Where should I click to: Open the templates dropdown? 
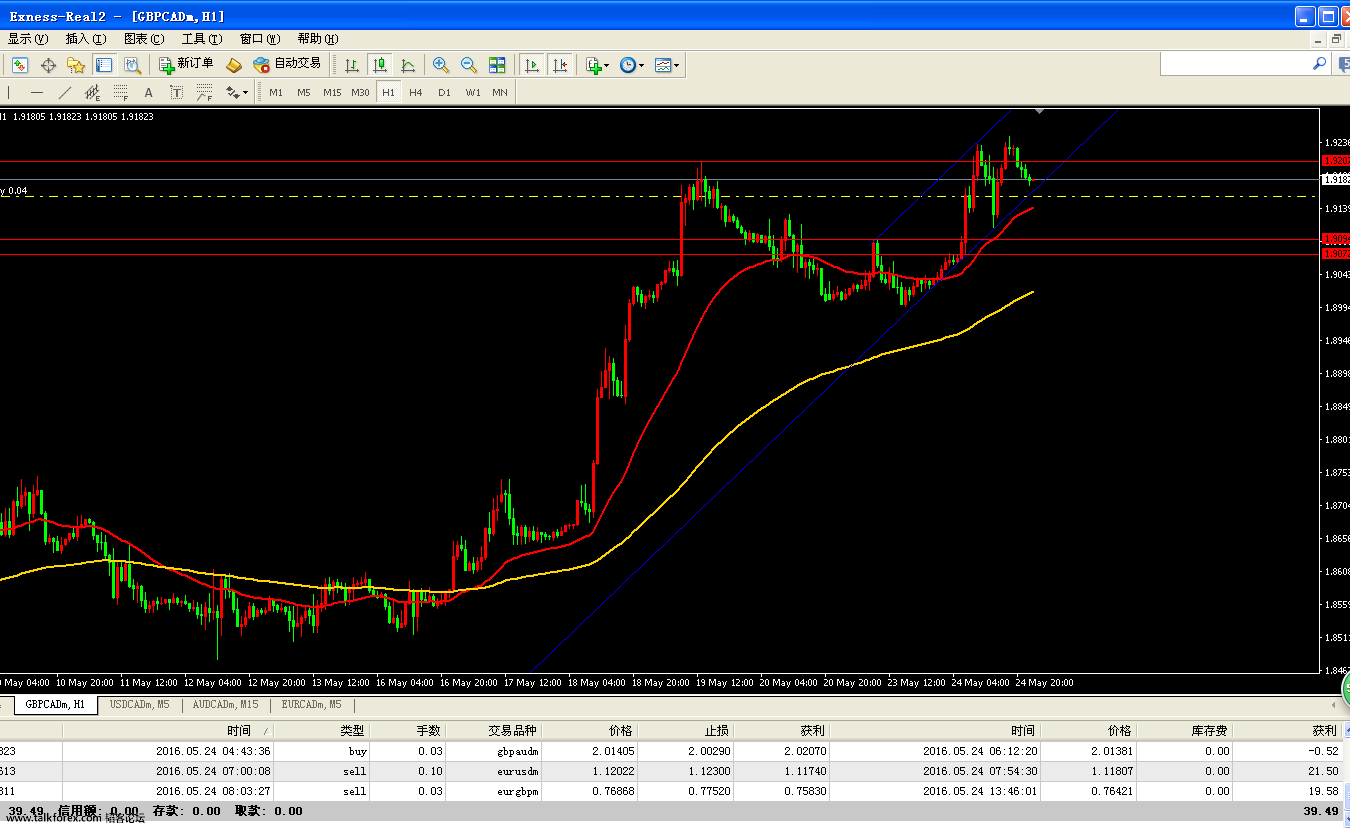coord(667,65)
